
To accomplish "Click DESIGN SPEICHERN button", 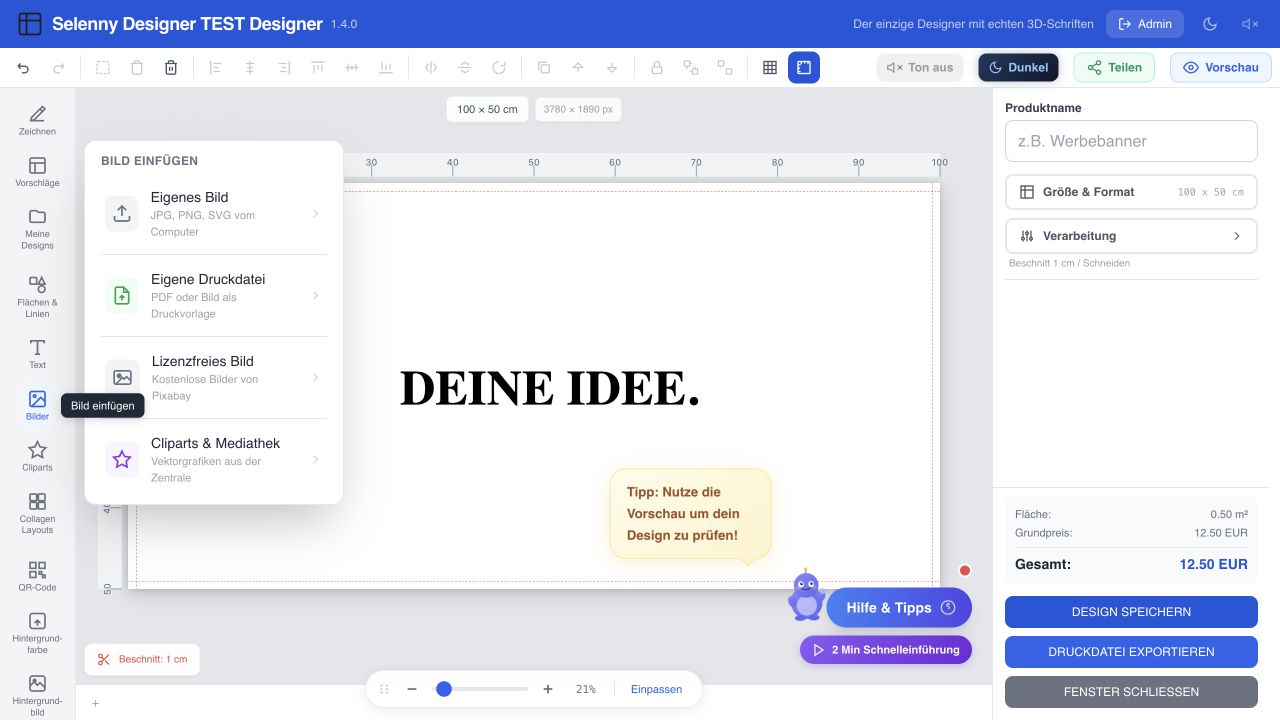I will click(x=1131, y=612).
